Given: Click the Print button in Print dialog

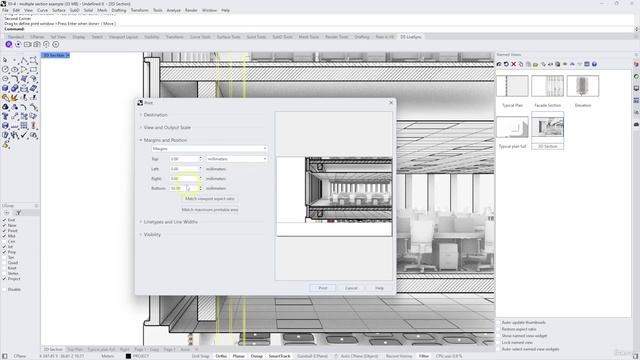Looking at the screenshot, I should pos(322,288).
